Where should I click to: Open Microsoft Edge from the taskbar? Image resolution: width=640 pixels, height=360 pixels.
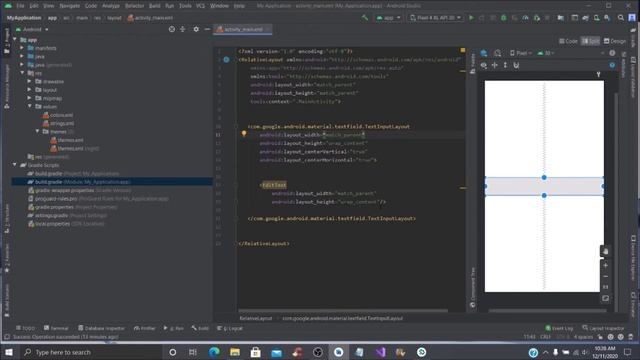tap(214, 352)
